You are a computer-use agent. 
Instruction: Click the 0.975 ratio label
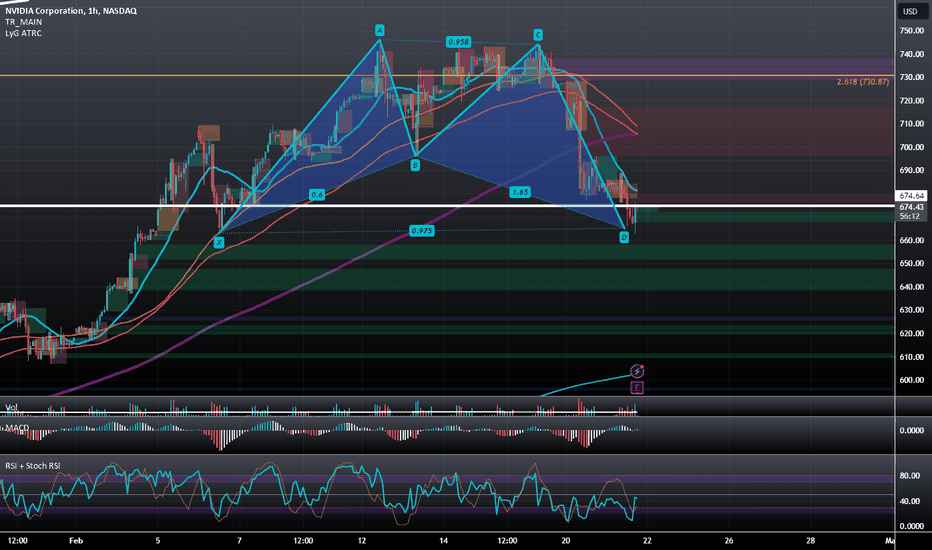[x=422, y=231]
